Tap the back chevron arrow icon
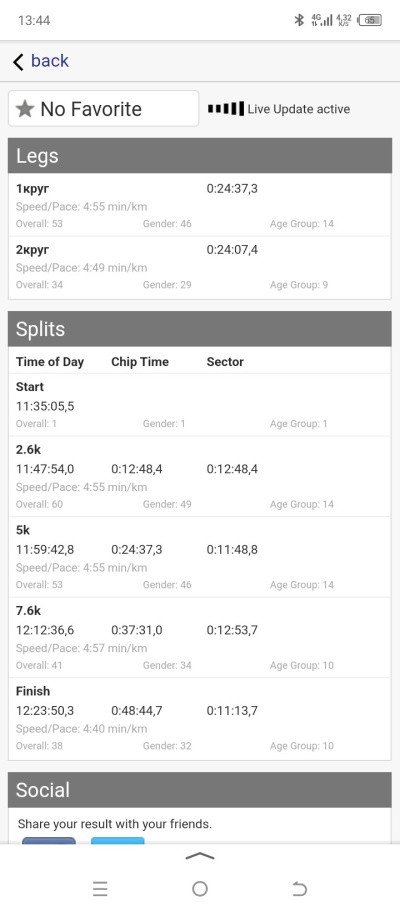This screenshot has height=911, width=400. point(18,62)
